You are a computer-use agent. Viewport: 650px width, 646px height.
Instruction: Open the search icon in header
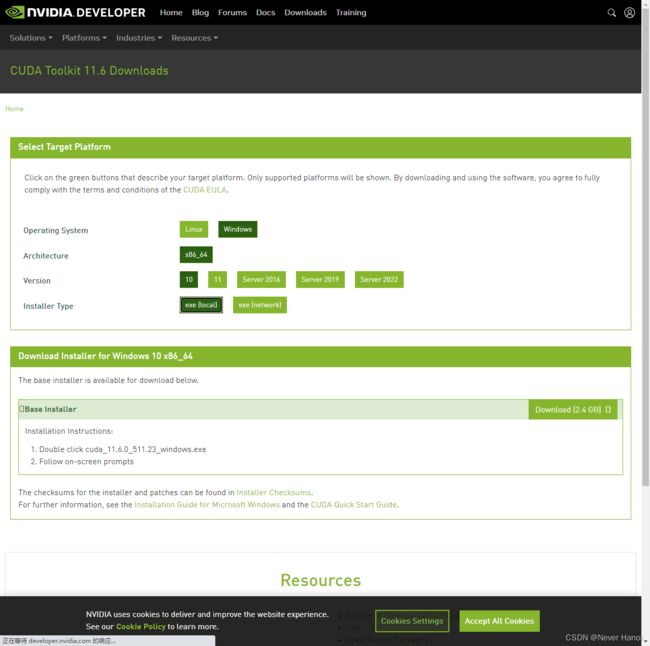611,12
